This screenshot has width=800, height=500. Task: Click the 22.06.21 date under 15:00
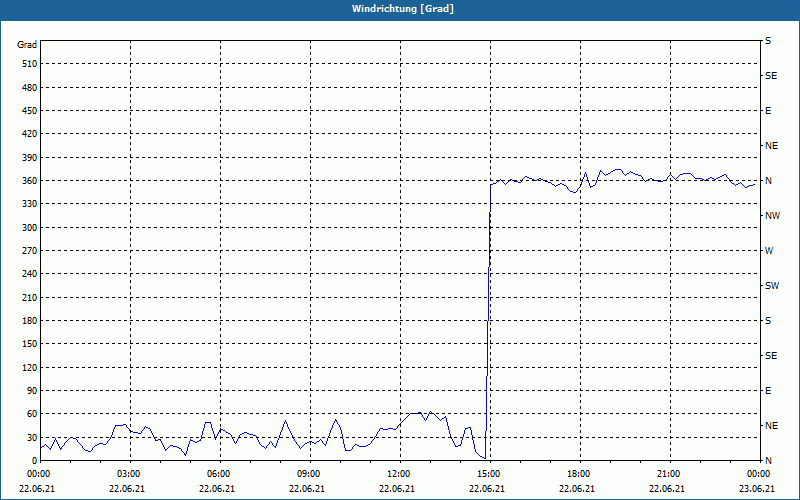click(487, 489)
